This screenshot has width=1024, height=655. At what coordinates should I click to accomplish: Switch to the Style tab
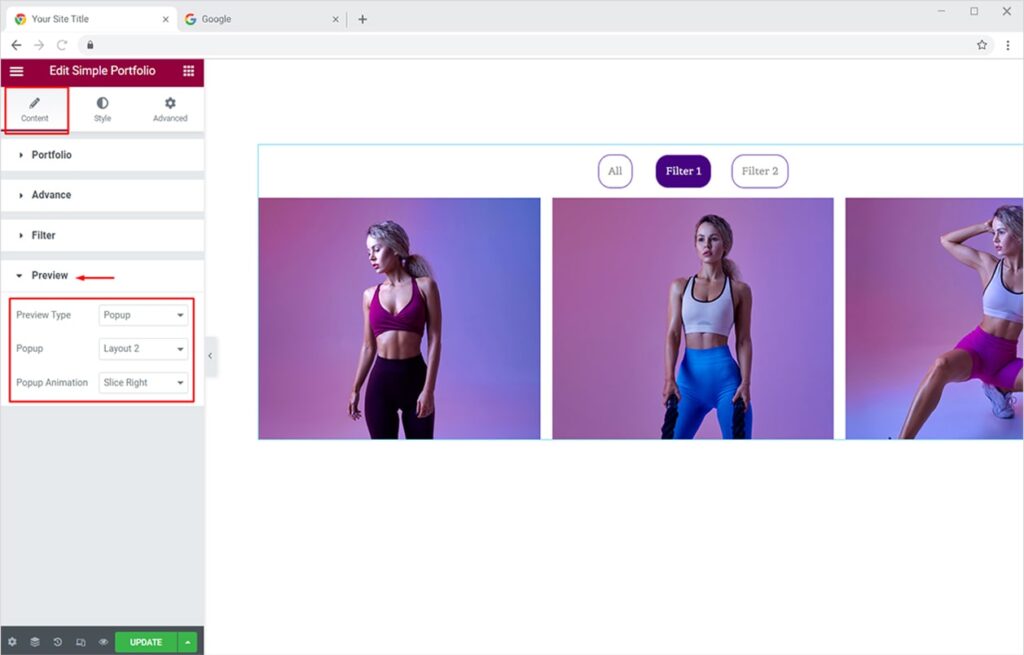(102, 109)
